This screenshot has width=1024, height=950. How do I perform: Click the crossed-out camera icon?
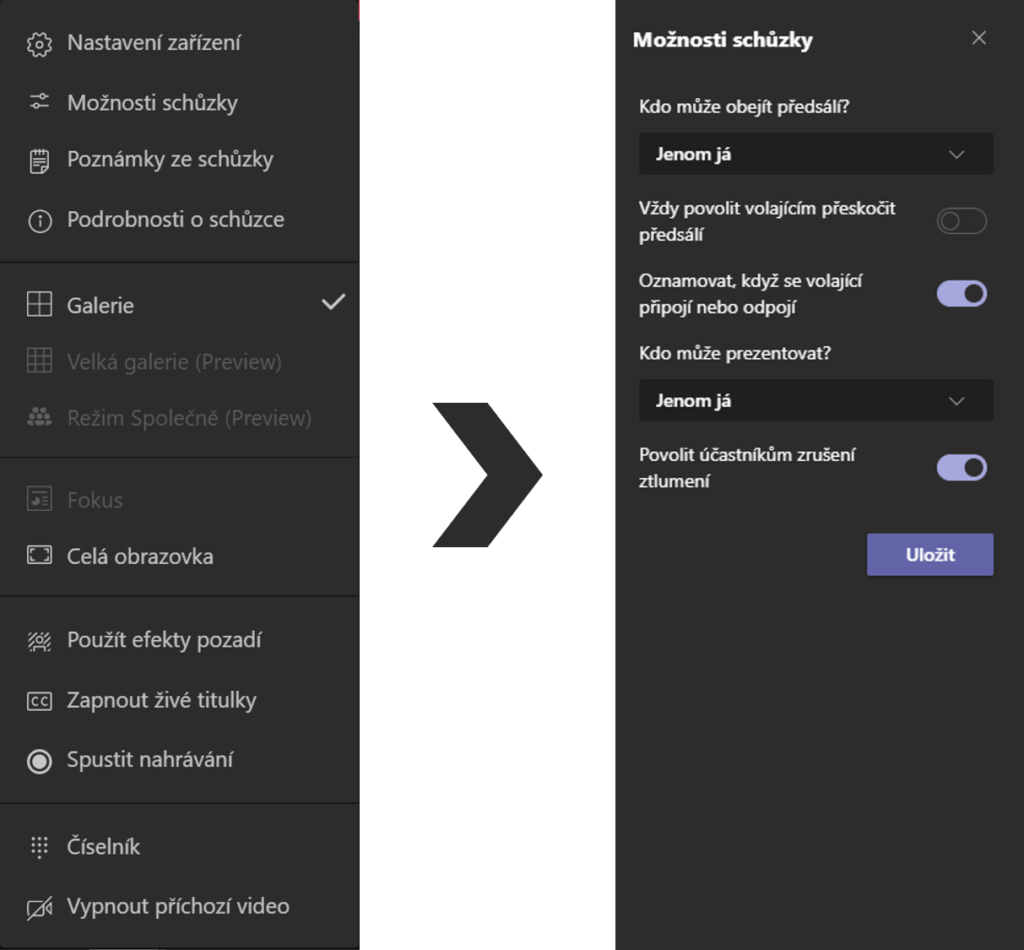pyautogui.click(x=39, y=908)
